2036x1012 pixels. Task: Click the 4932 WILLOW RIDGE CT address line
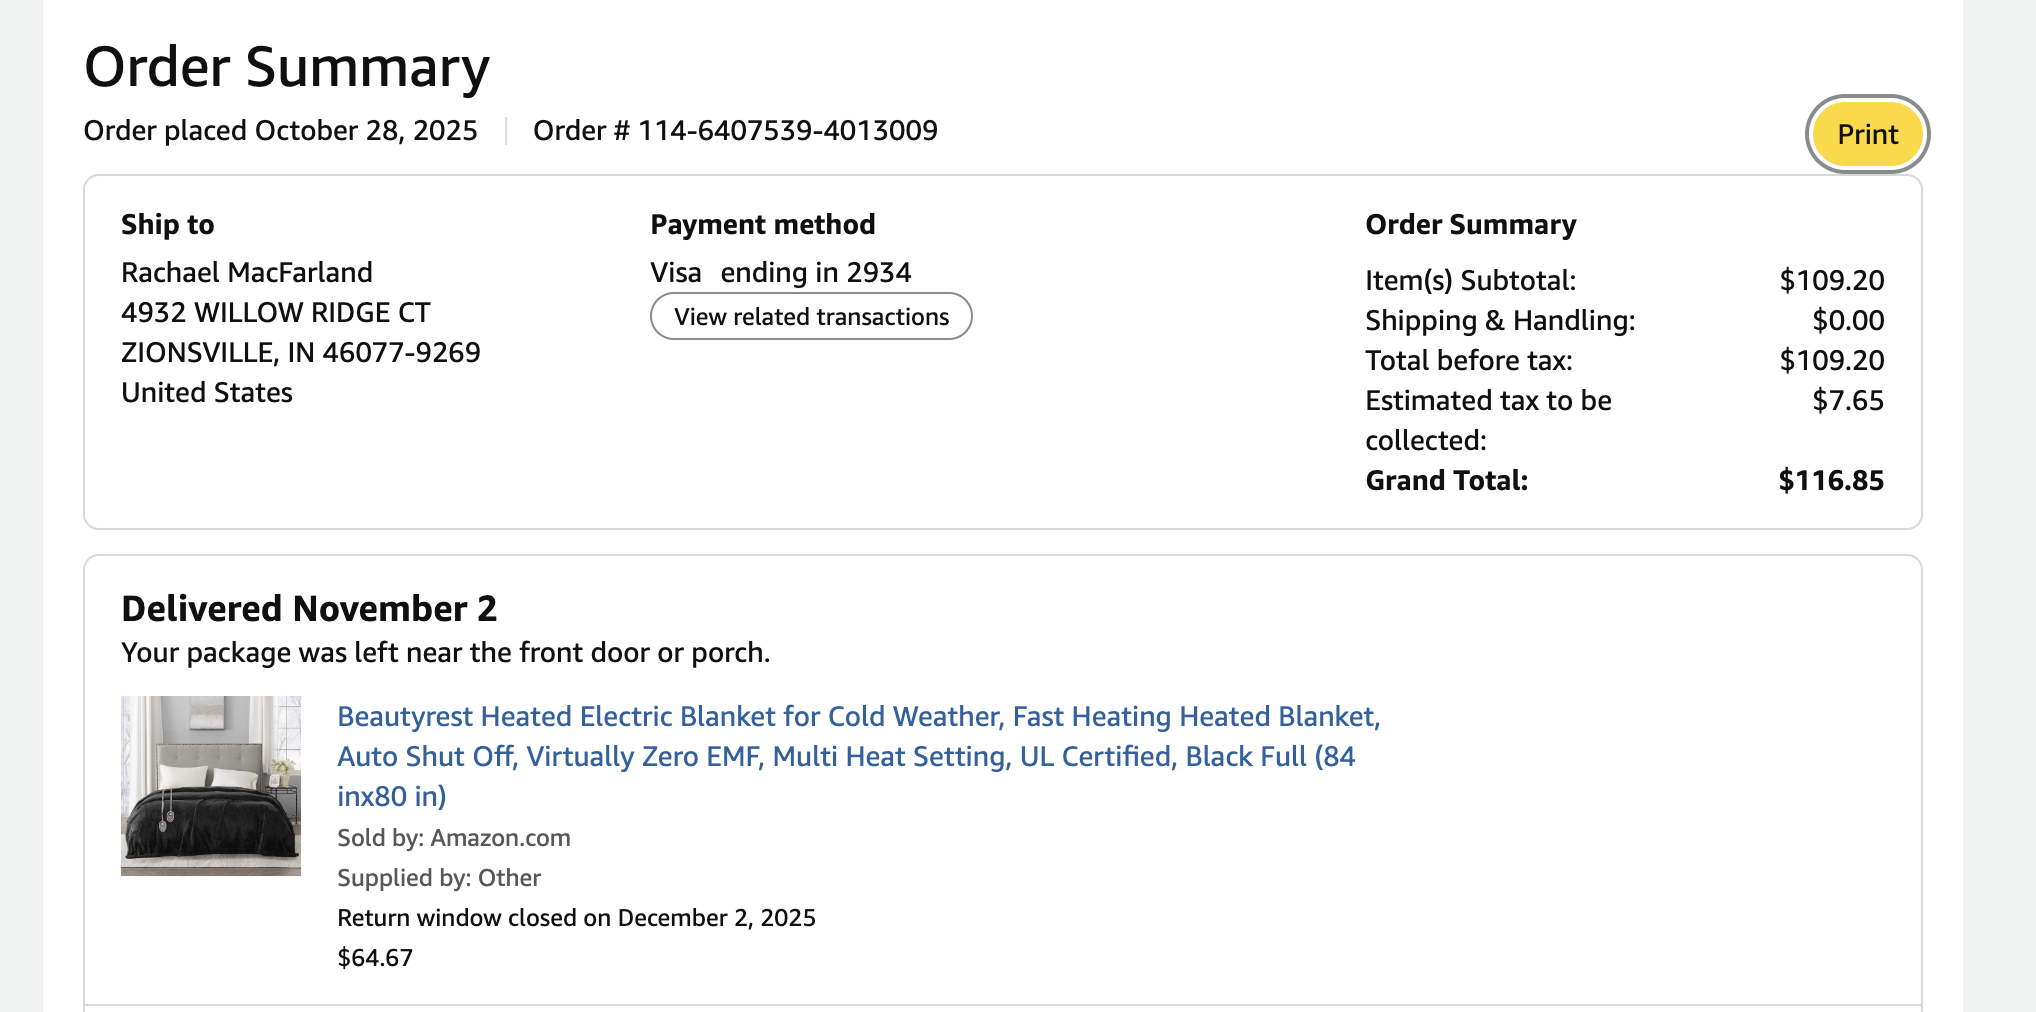click(x=276, y=312)
